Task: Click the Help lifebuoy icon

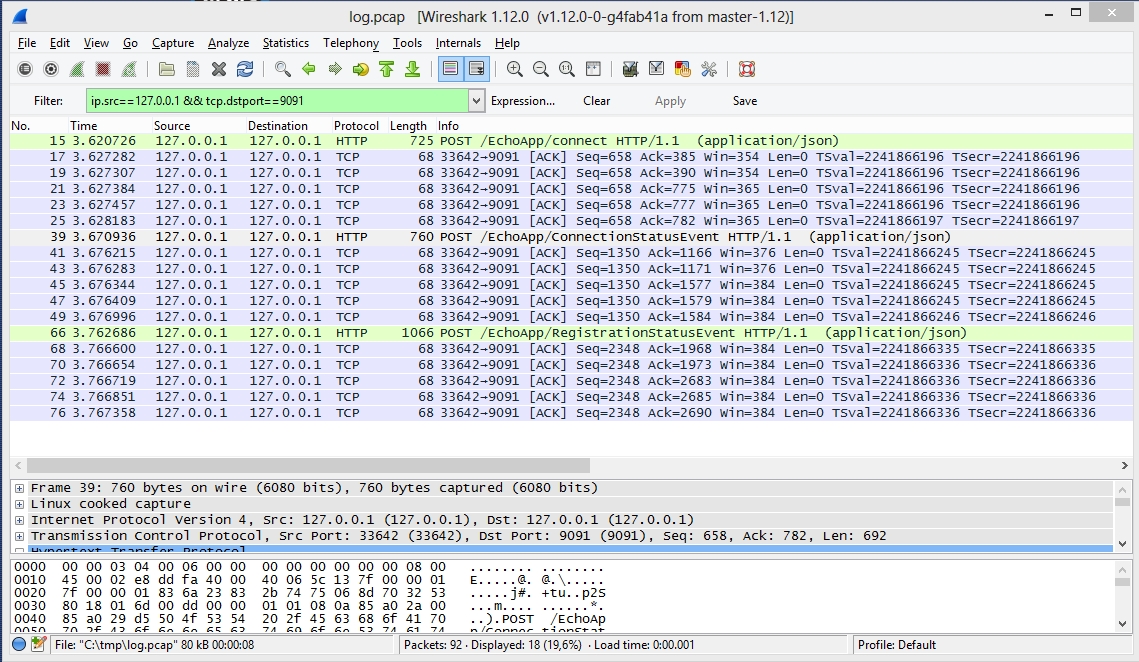Action: click(746, 69)
